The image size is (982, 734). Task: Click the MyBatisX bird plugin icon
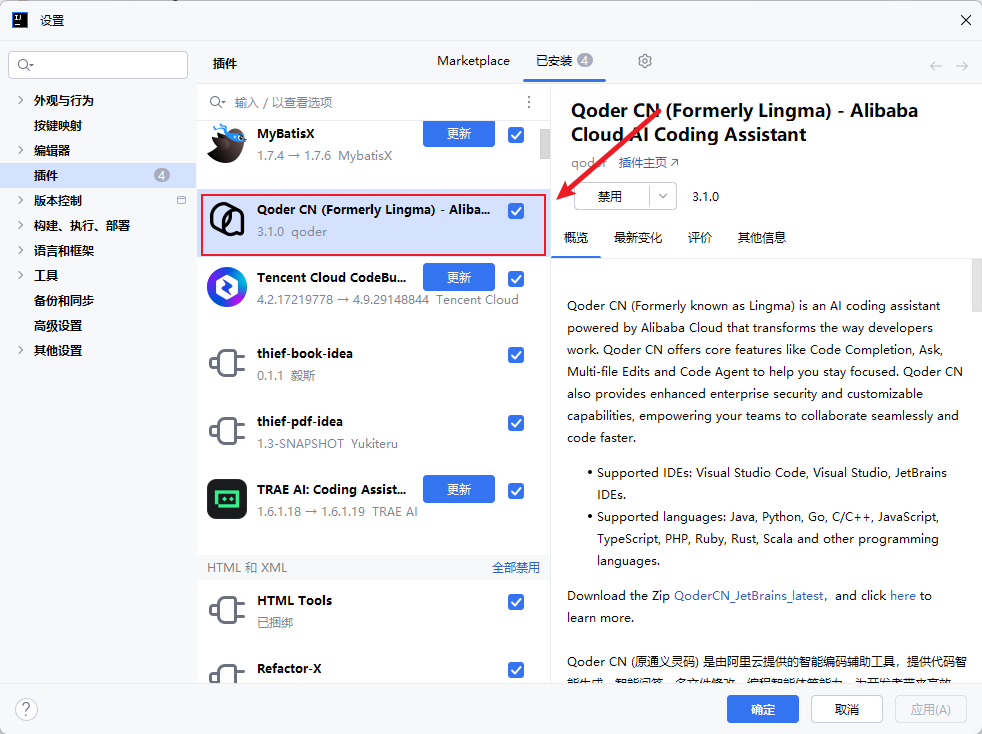(x=227, y=143)
